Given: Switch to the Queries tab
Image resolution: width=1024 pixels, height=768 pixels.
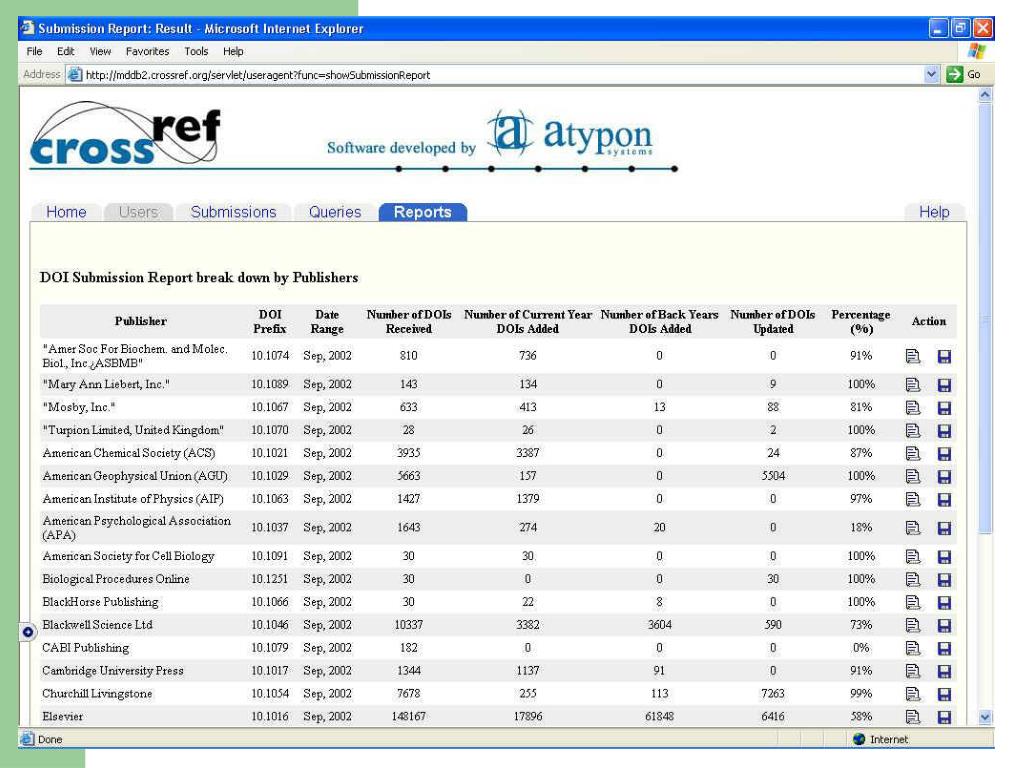Looking at the screenshot, I should pyautogui.click(x=335, y=212).
